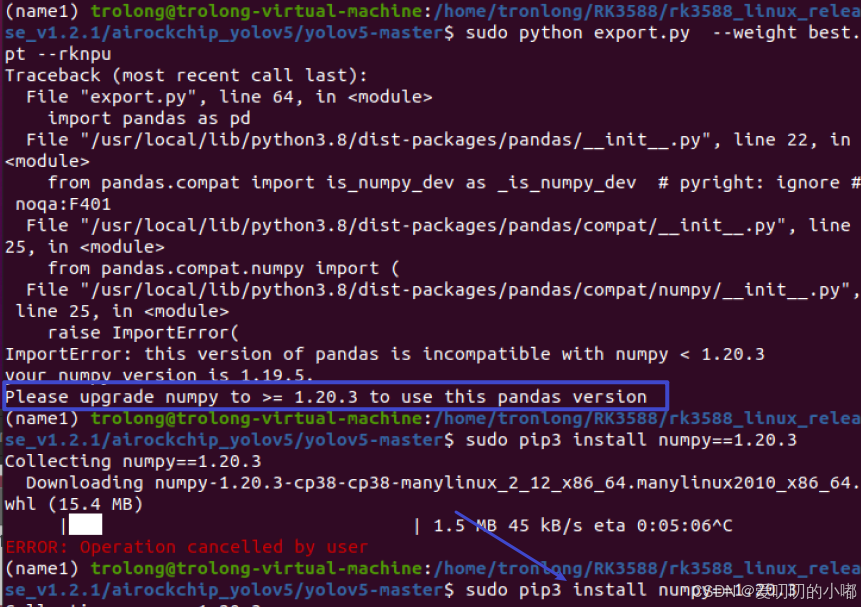Click the 'Traceback (most recent call last):' line
Image resolution: width=861 pixels, height=607 pixels.
pos(186,75)
